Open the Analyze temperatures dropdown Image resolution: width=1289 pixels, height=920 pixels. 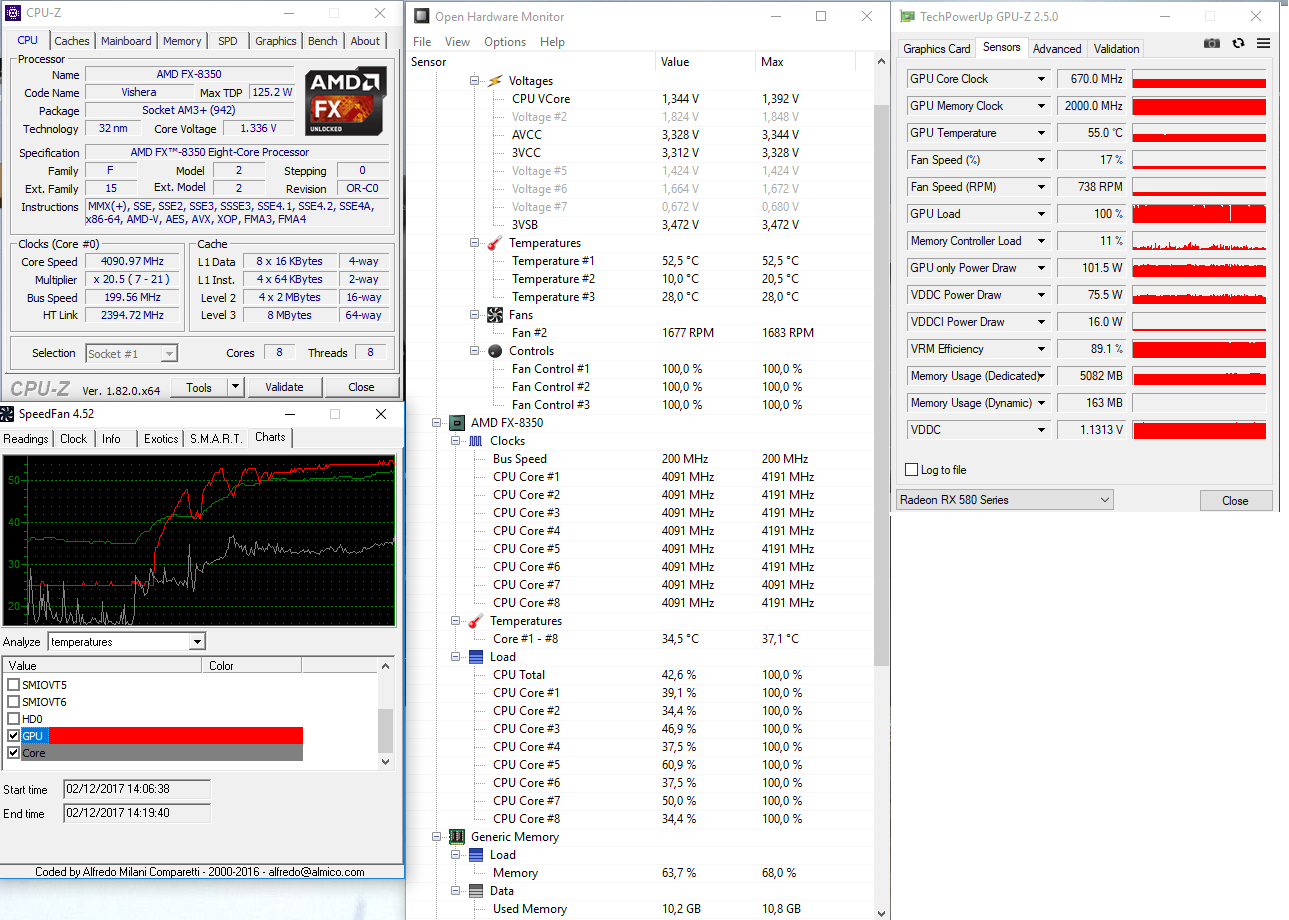[x=197, y=642]
